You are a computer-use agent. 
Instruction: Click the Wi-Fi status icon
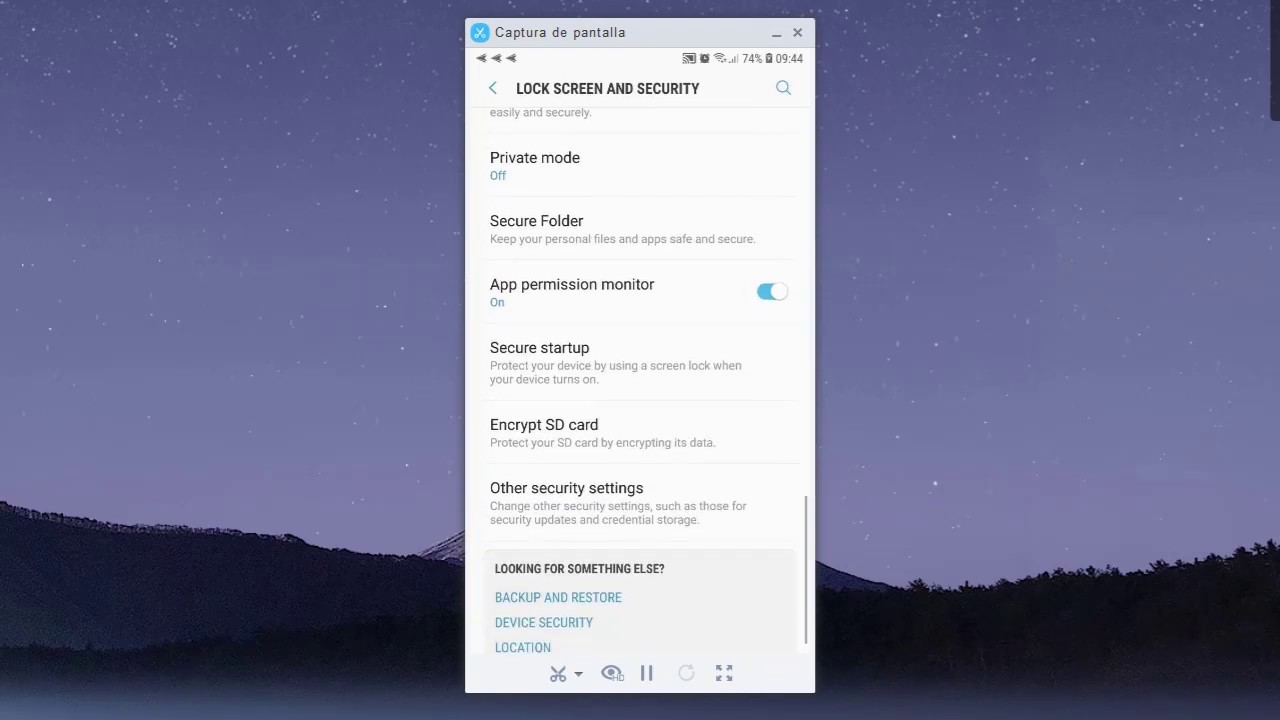pyautogui.click(x=719, y=59)
